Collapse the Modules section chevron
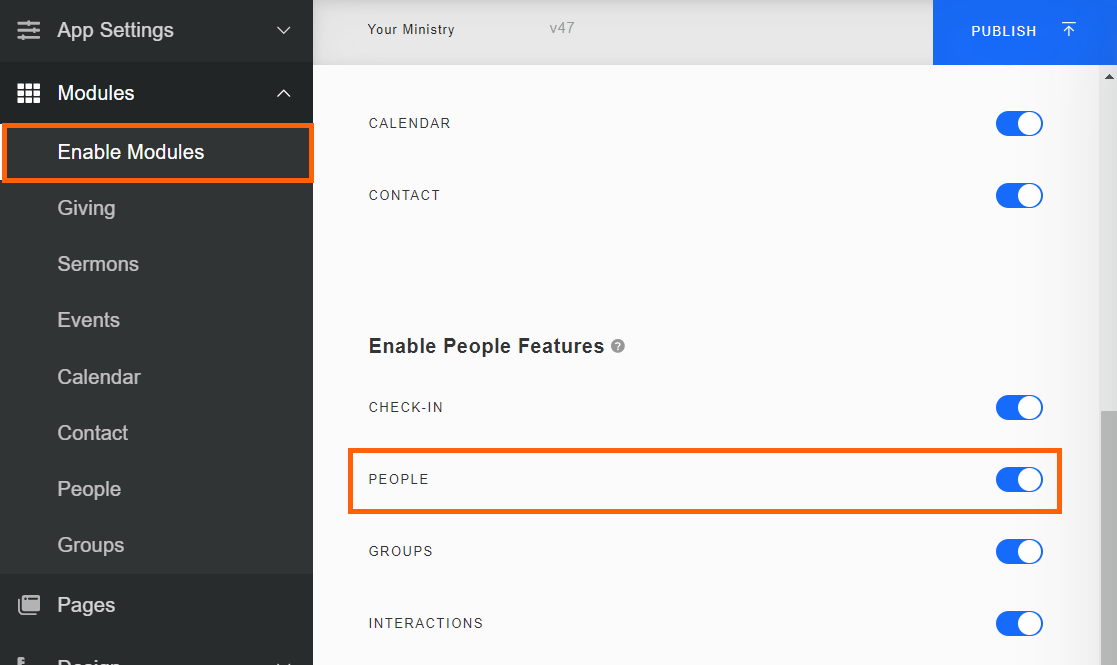This screenshot has width=1117, height=665. [283, 93]
